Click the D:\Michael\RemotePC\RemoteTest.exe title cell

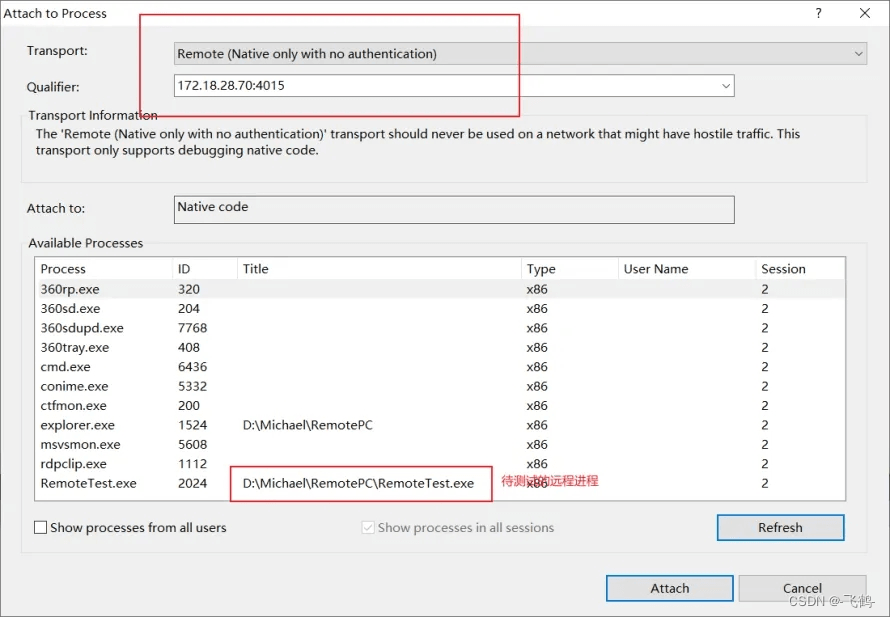358,483
